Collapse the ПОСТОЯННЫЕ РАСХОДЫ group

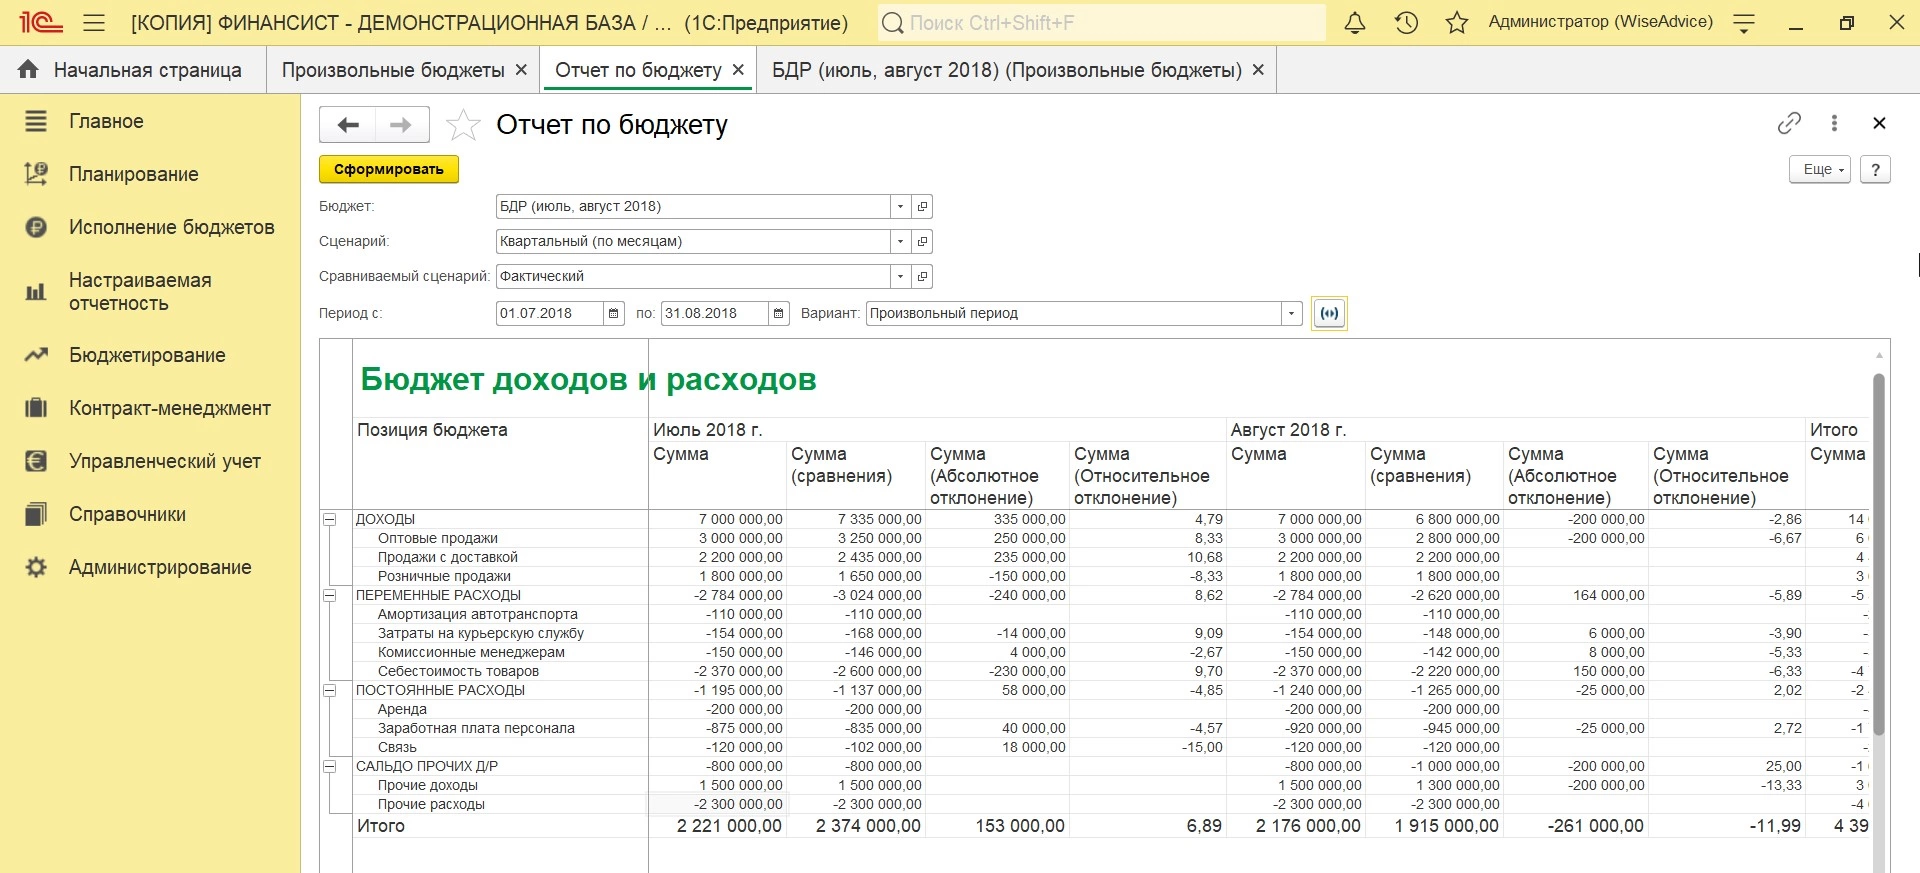click(329, 691)
